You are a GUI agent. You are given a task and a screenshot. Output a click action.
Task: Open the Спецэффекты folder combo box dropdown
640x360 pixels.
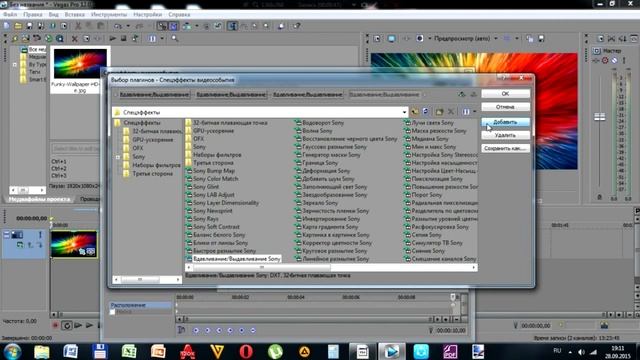(x=404, y=112)
